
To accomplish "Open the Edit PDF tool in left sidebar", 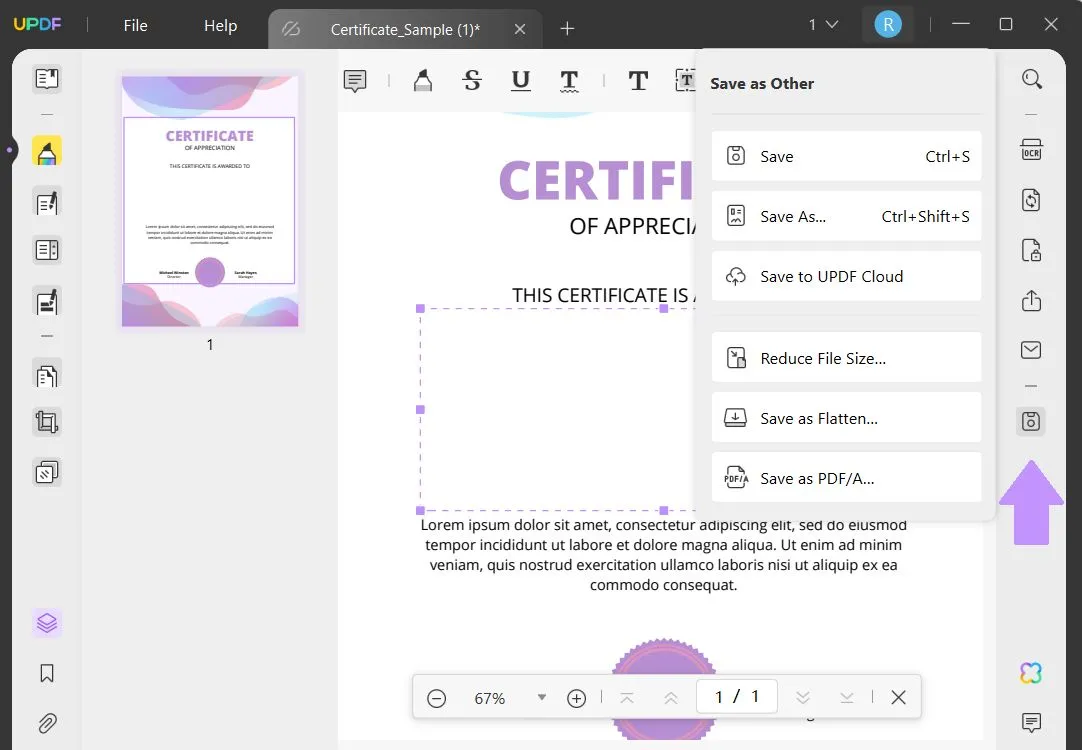I will [x=47, y=201].
